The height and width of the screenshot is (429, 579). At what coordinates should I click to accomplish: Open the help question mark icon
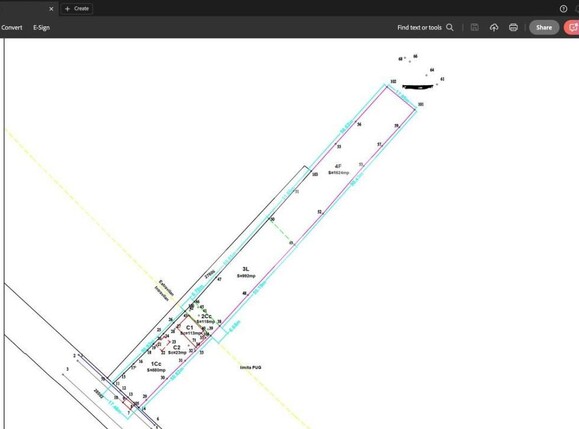pos(563,8)
